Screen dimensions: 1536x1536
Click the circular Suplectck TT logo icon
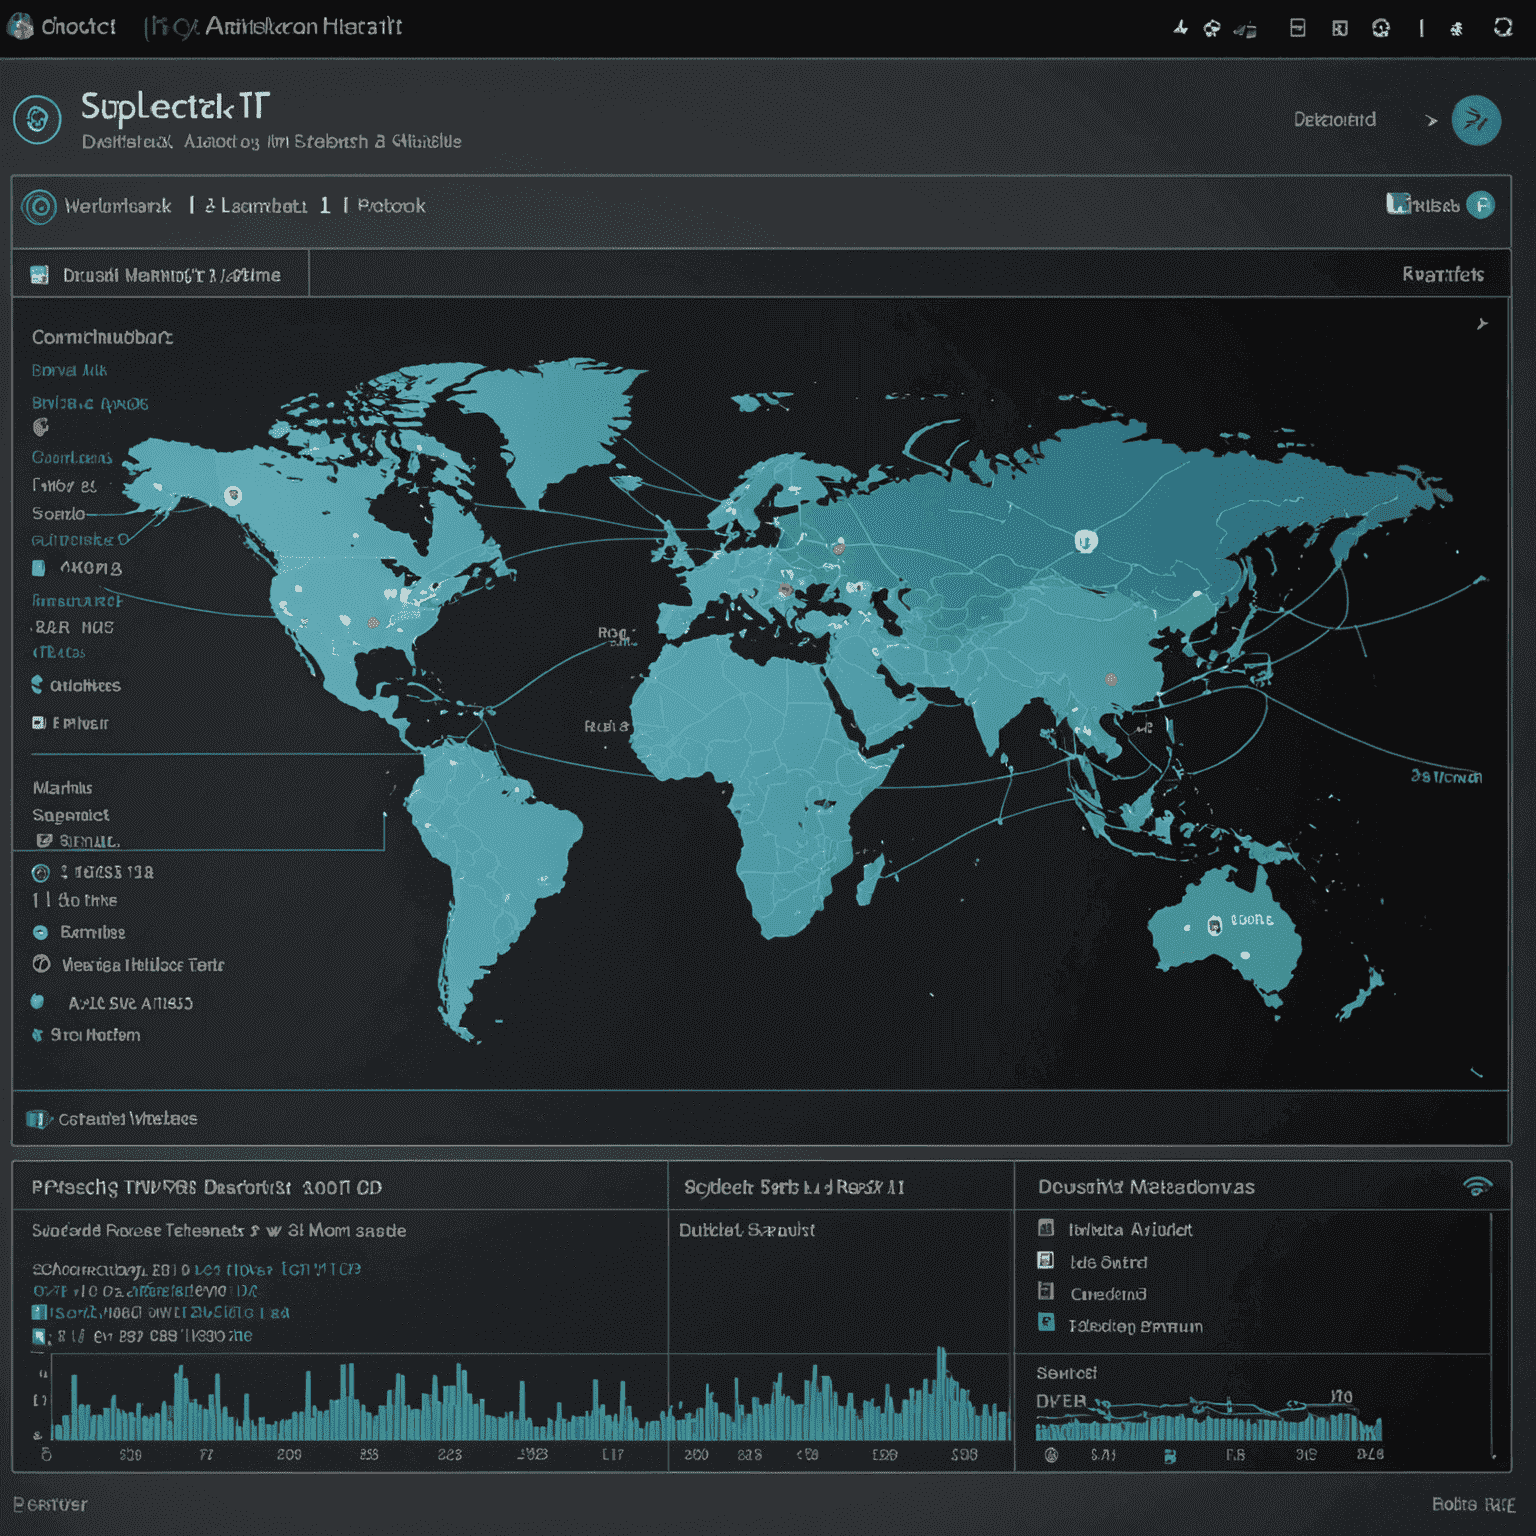point(38,120)
